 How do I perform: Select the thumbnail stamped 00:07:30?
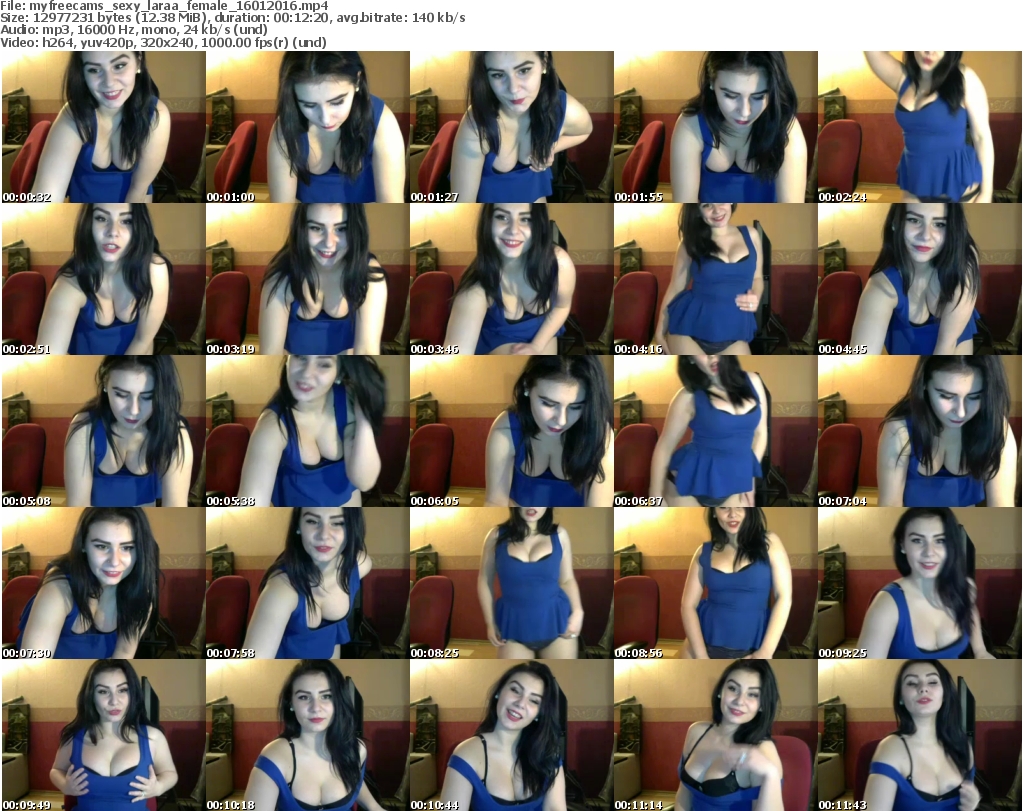tap(104, 584)
